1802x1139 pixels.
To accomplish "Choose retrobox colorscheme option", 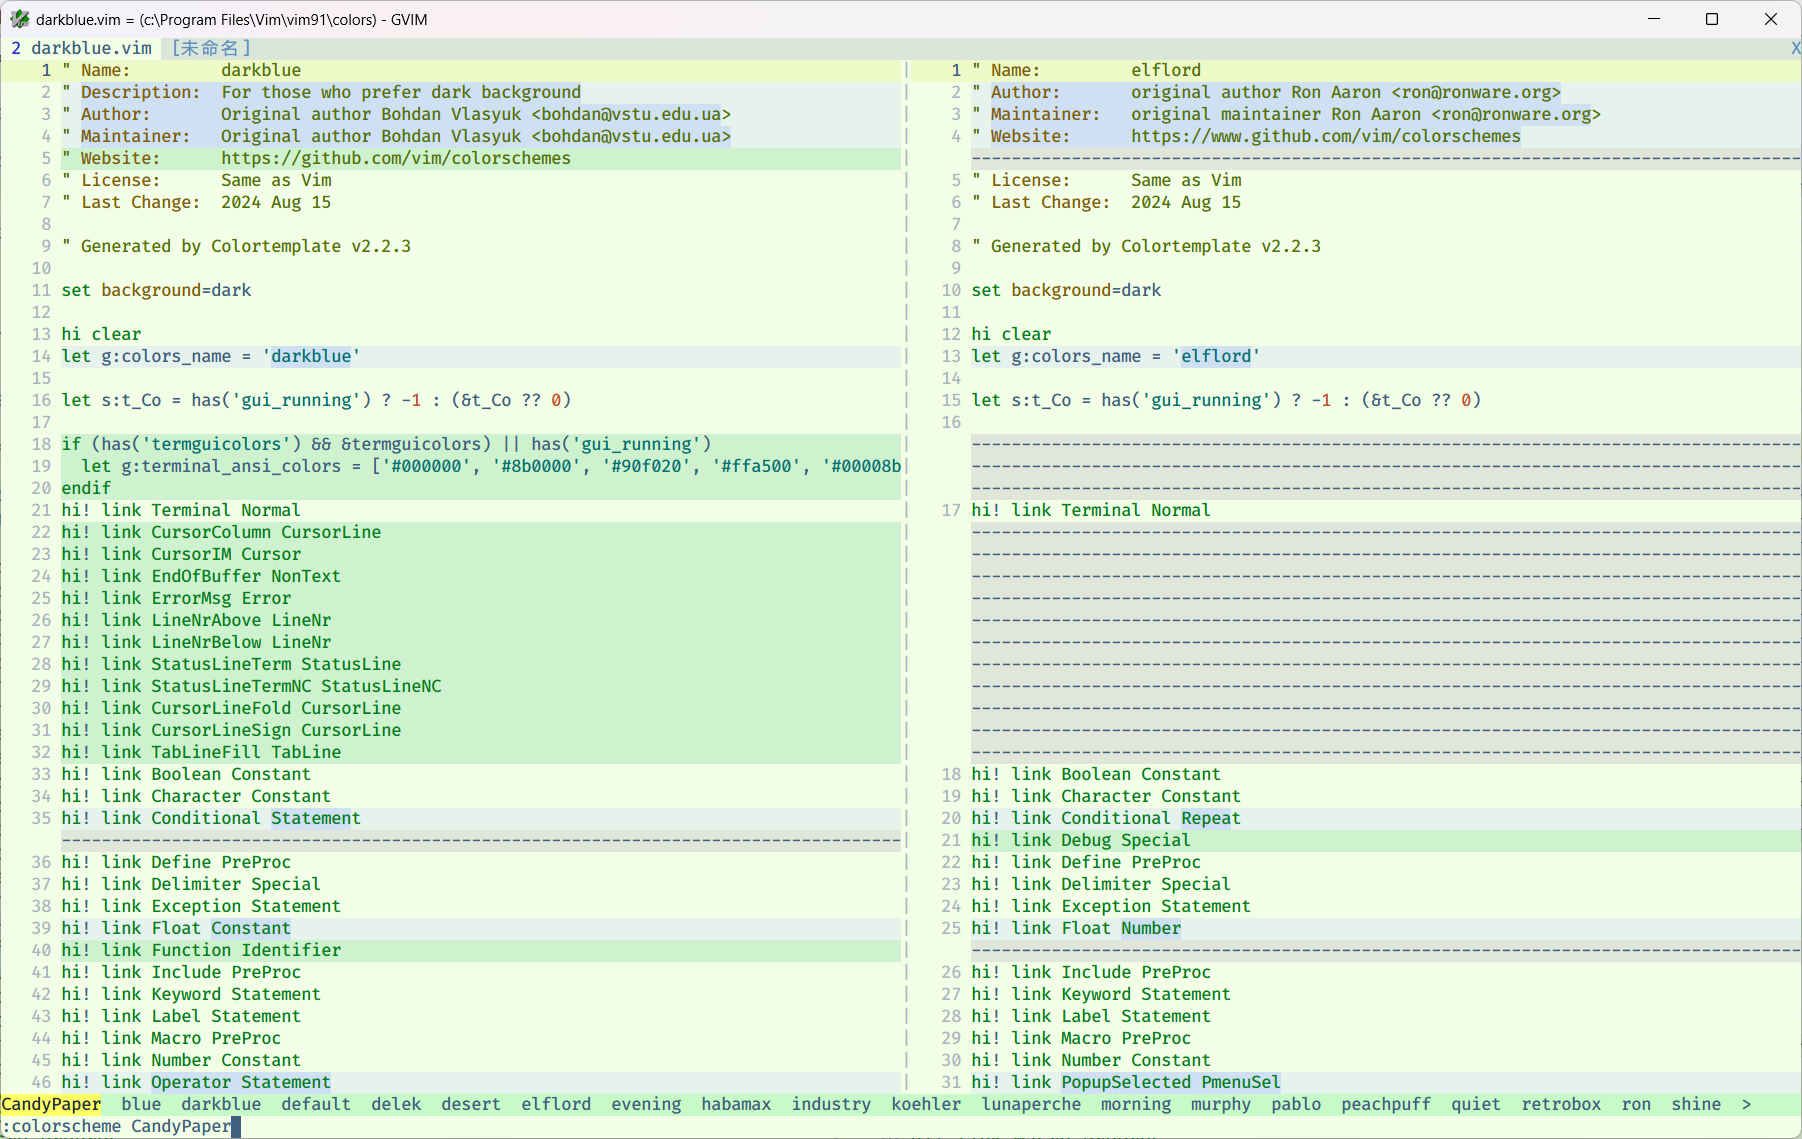I will coord(1561,1104).
